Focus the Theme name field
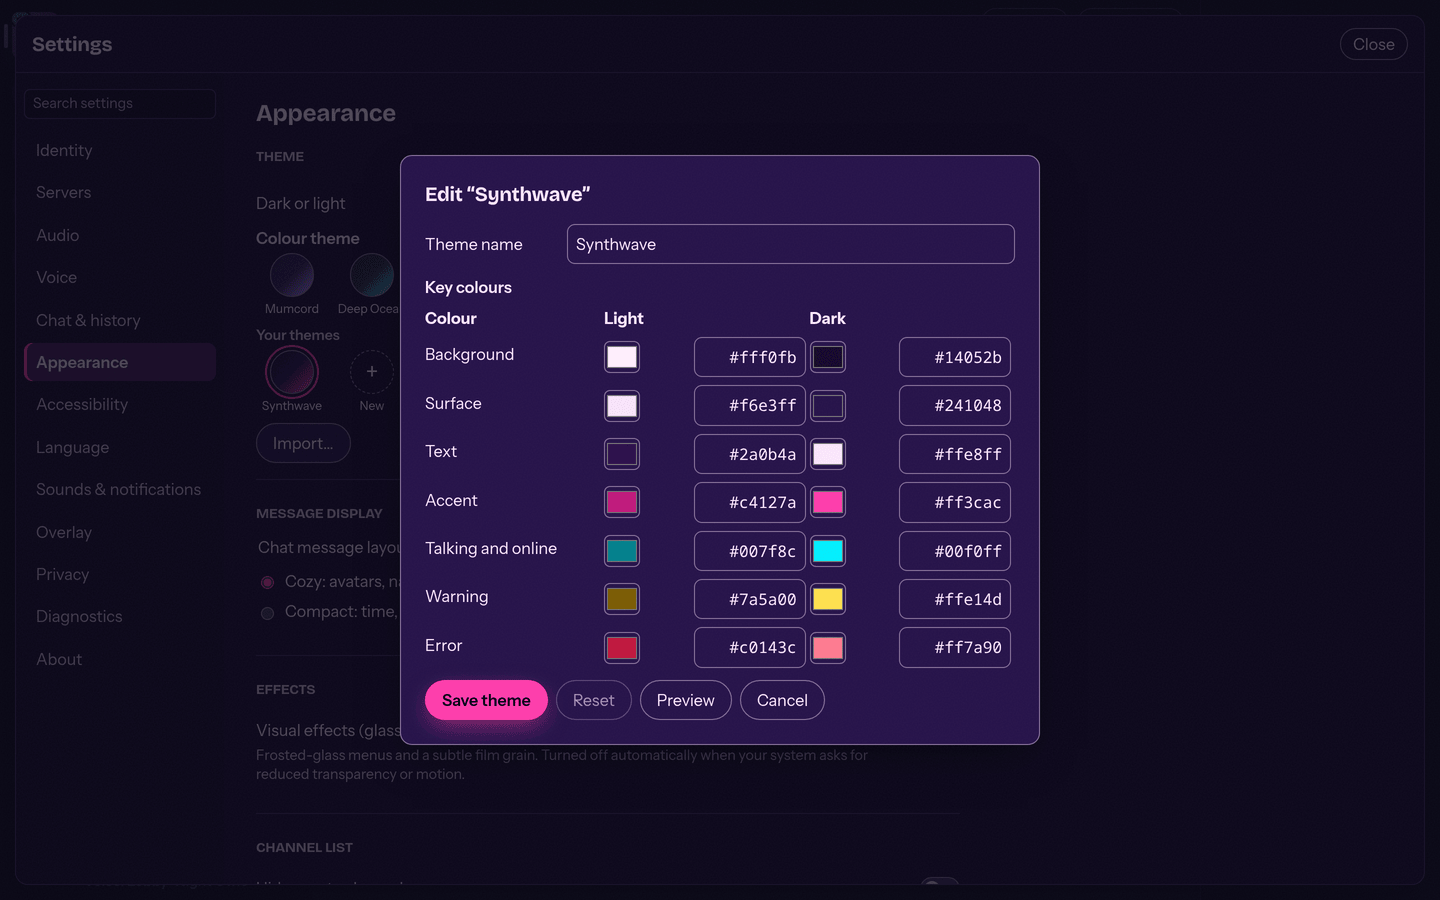Image resolution: width=1440 pixels, height=900 pixels. point(791,244)
